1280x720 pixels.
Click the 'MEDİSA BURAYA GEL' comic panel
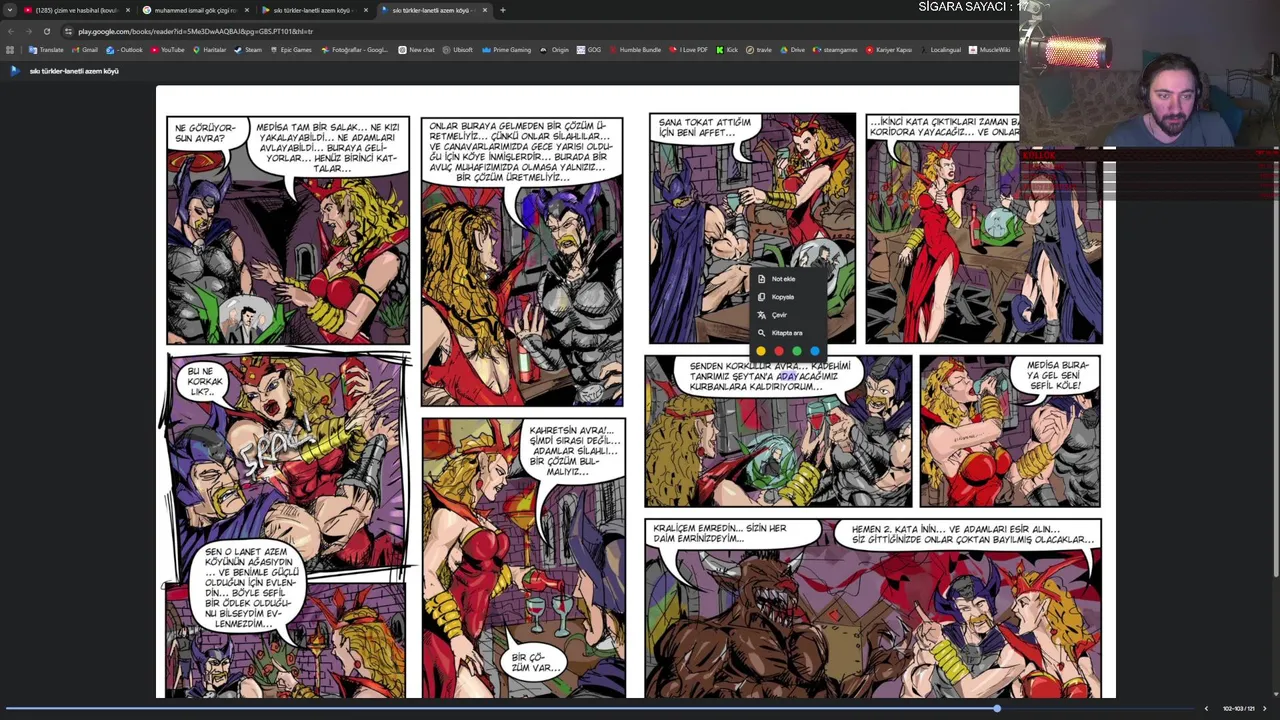[x=1010, y=431]
